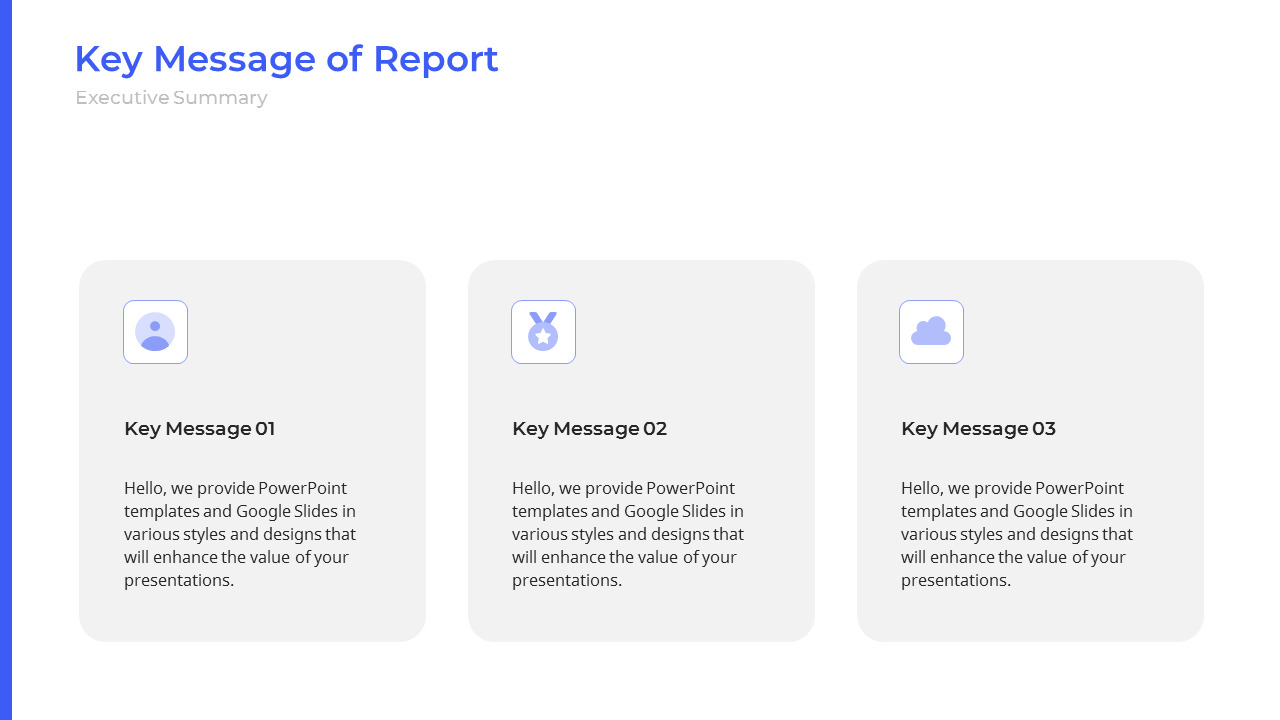Click the person silhouette's head shape
This screenshot has width=1280, height=720.
pos(155,325)
